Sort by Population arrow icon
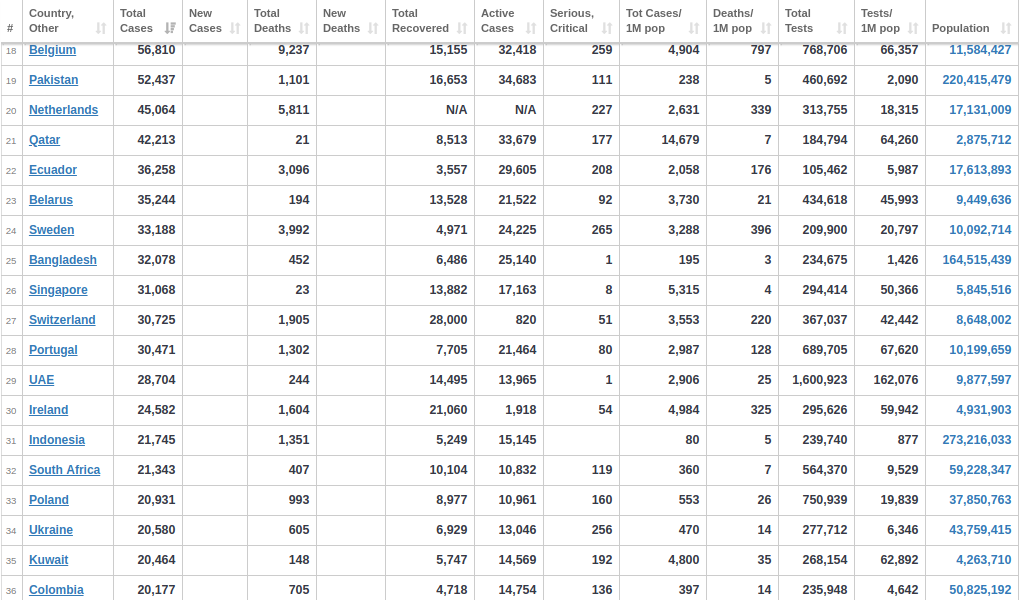Viewport: 1019px width, 600px height. 1006,28
